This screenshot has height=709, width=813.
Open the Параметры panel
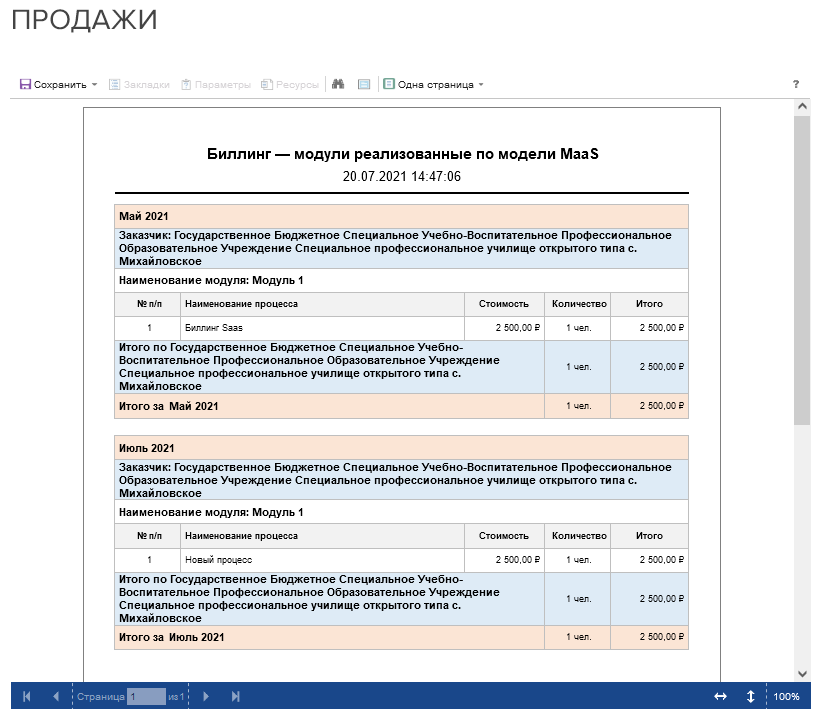coord(215,85)
